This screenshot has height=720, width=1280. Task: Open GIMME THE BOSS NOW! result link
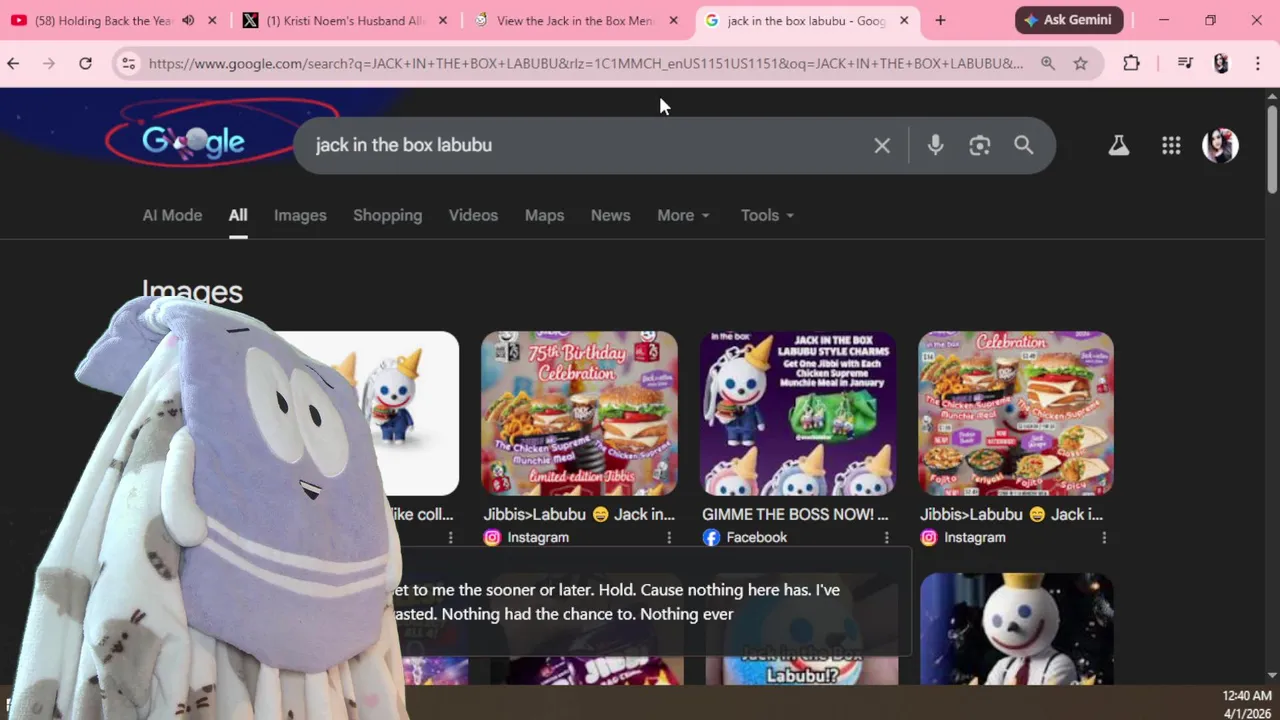(795, 514)
